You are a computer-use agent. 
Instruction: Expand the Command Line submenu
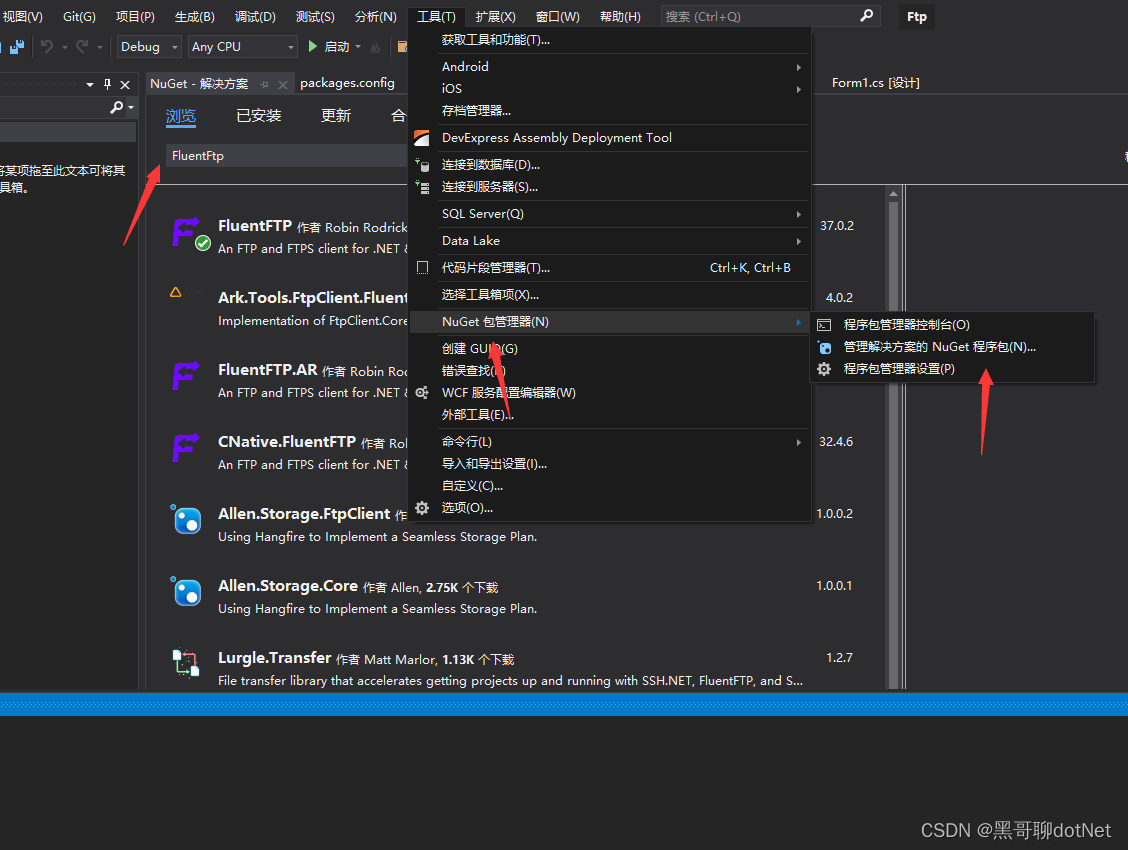coord(799,442)
